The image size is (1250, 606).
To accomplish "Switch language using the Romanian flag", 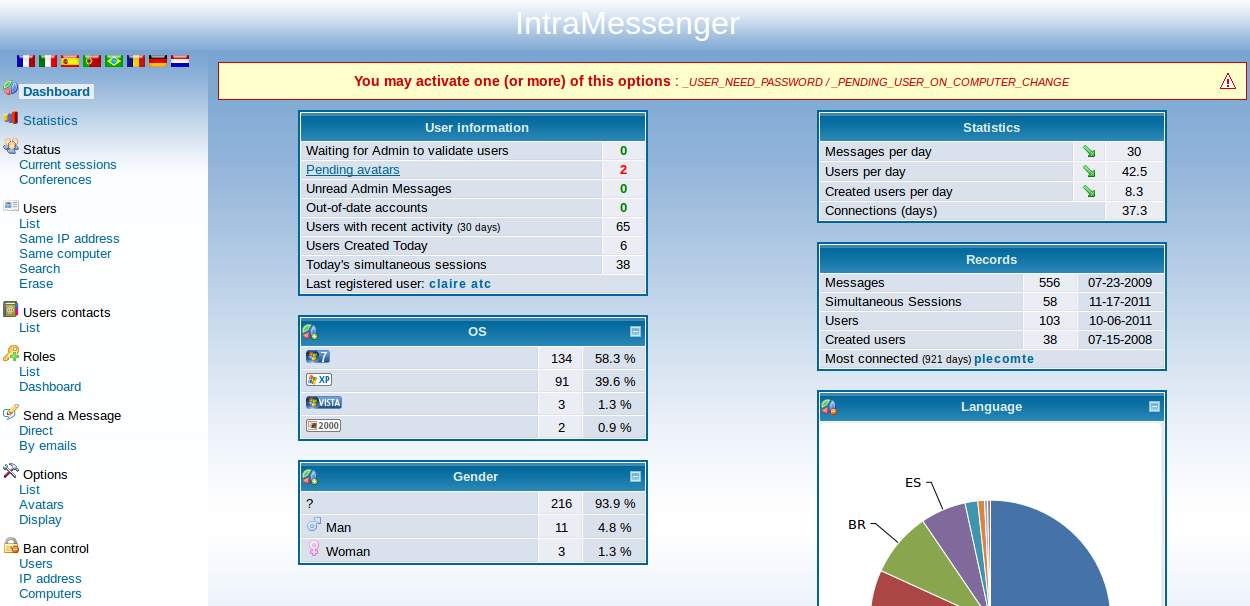I will pyautogui.click(x=136, y=61).
